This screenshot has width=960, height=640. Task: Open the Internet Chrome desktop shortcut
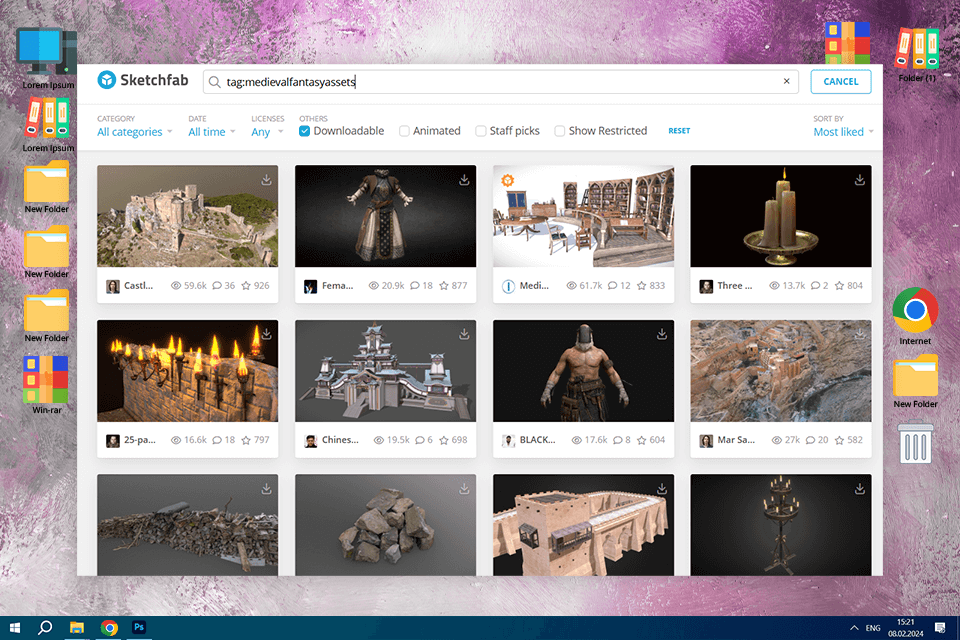click(x=915, y=315)
